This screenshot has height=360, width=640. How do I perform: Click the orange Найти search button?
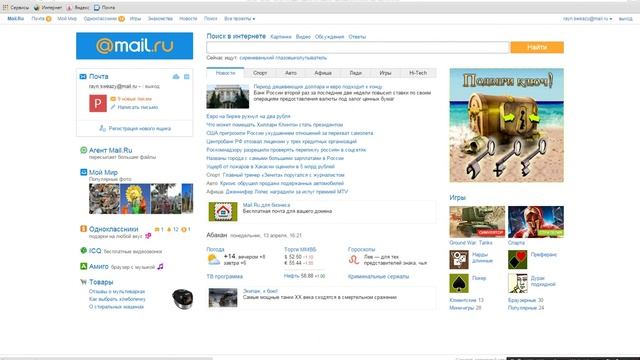click(x=537, y=47)
